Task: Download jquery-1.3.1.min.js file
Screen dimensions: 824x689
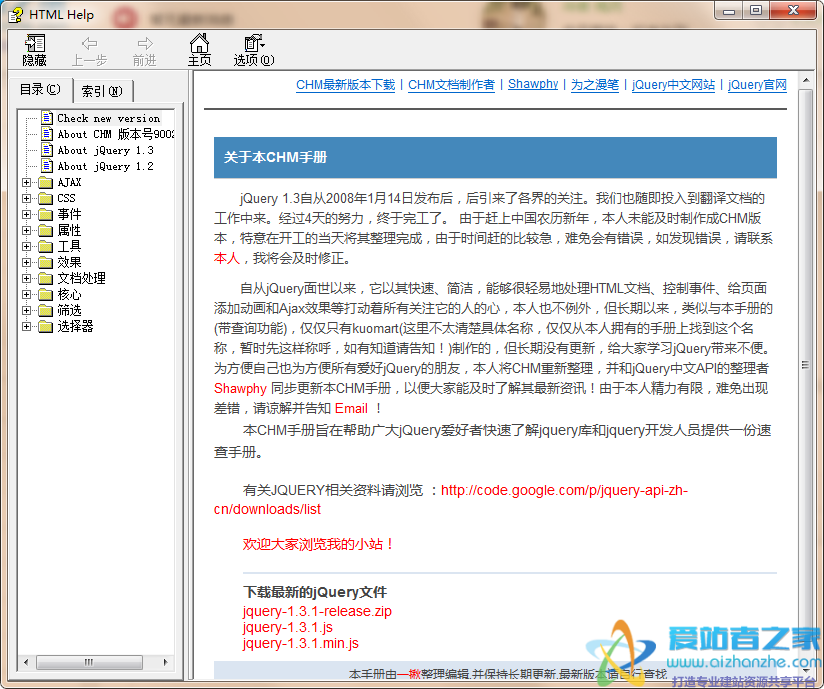Action: (x=301, y=643)
